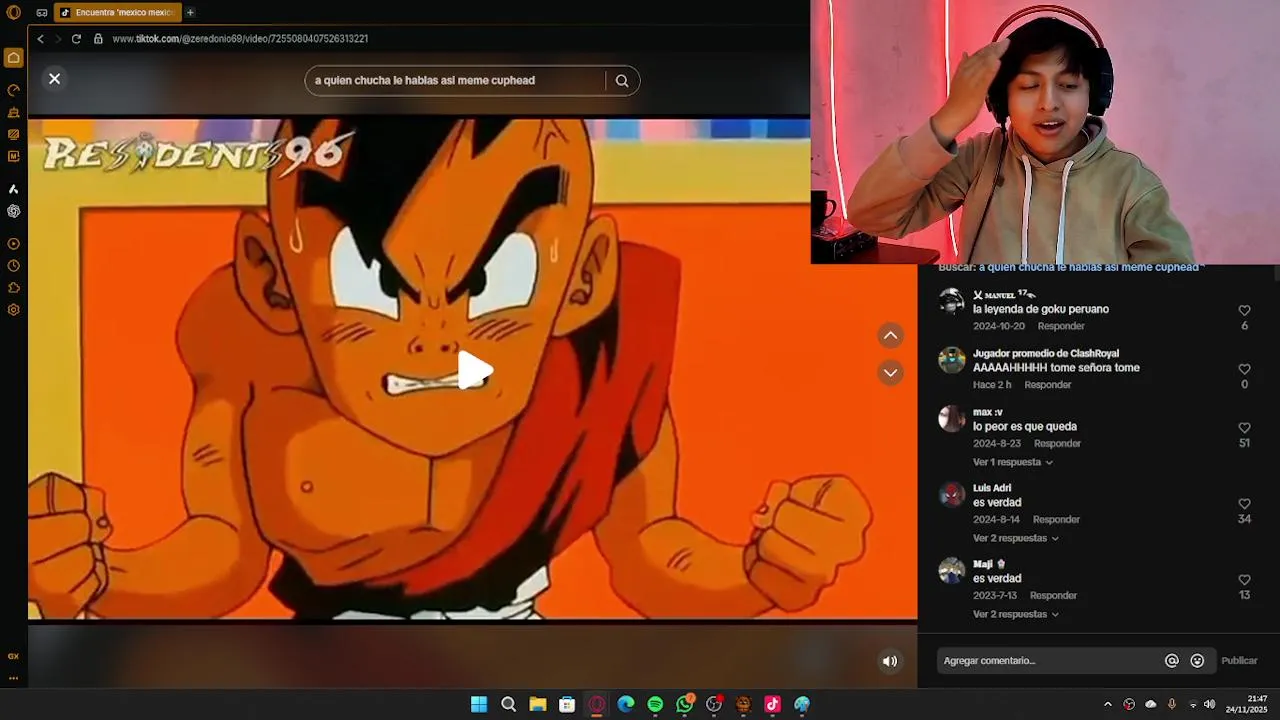Click the GX label at sidebar bottom
The width and height of the screenshot is (1280, 720).
(x=13, y=657)
